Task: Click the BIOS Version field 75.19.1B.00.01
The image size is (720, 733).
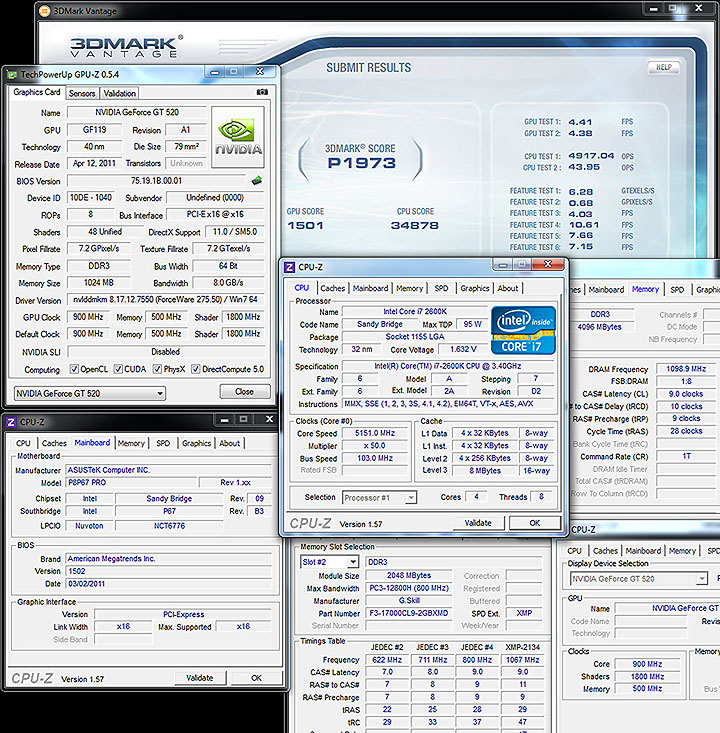Action: click(x=156, y=180)
